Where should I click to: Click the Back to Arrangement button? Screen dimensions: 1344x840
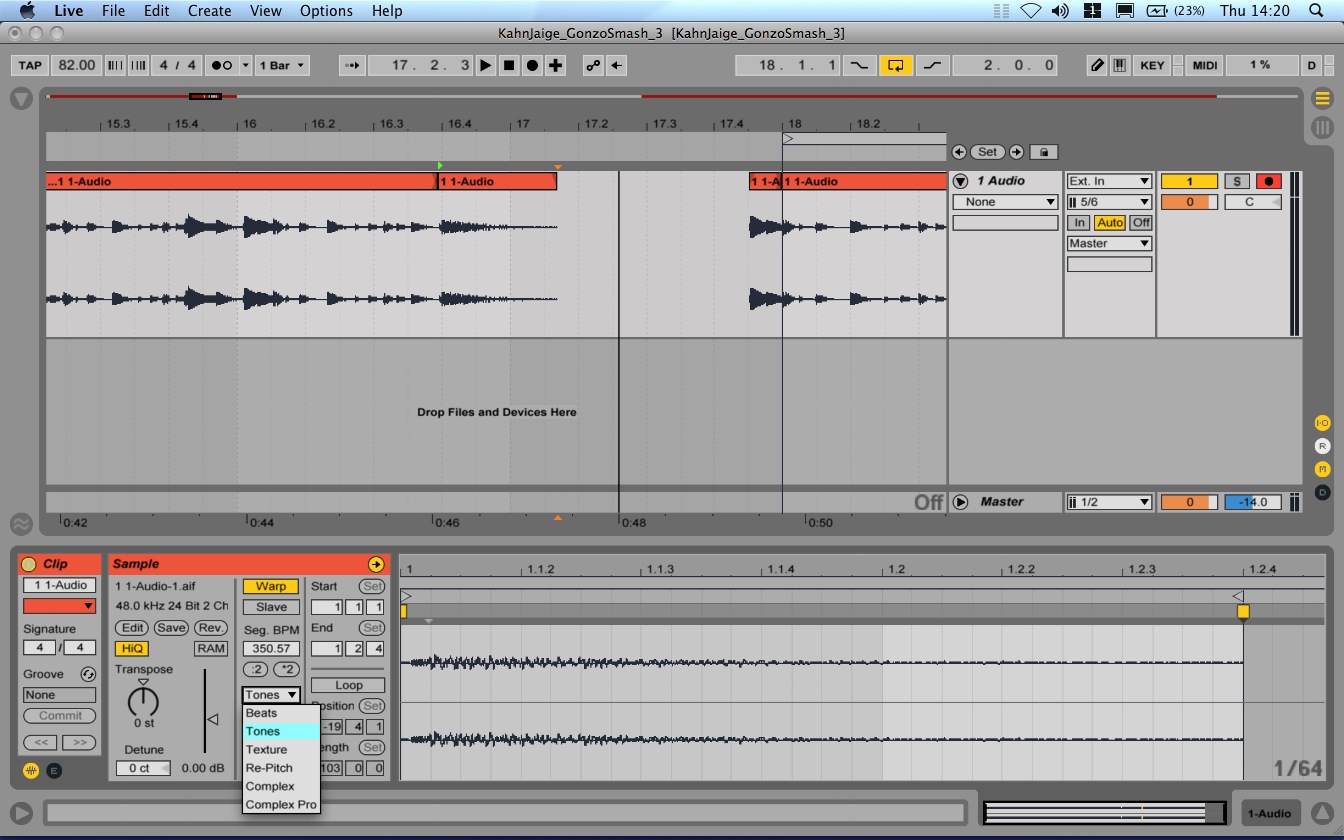pyautogui.click(x=617, y=65)
